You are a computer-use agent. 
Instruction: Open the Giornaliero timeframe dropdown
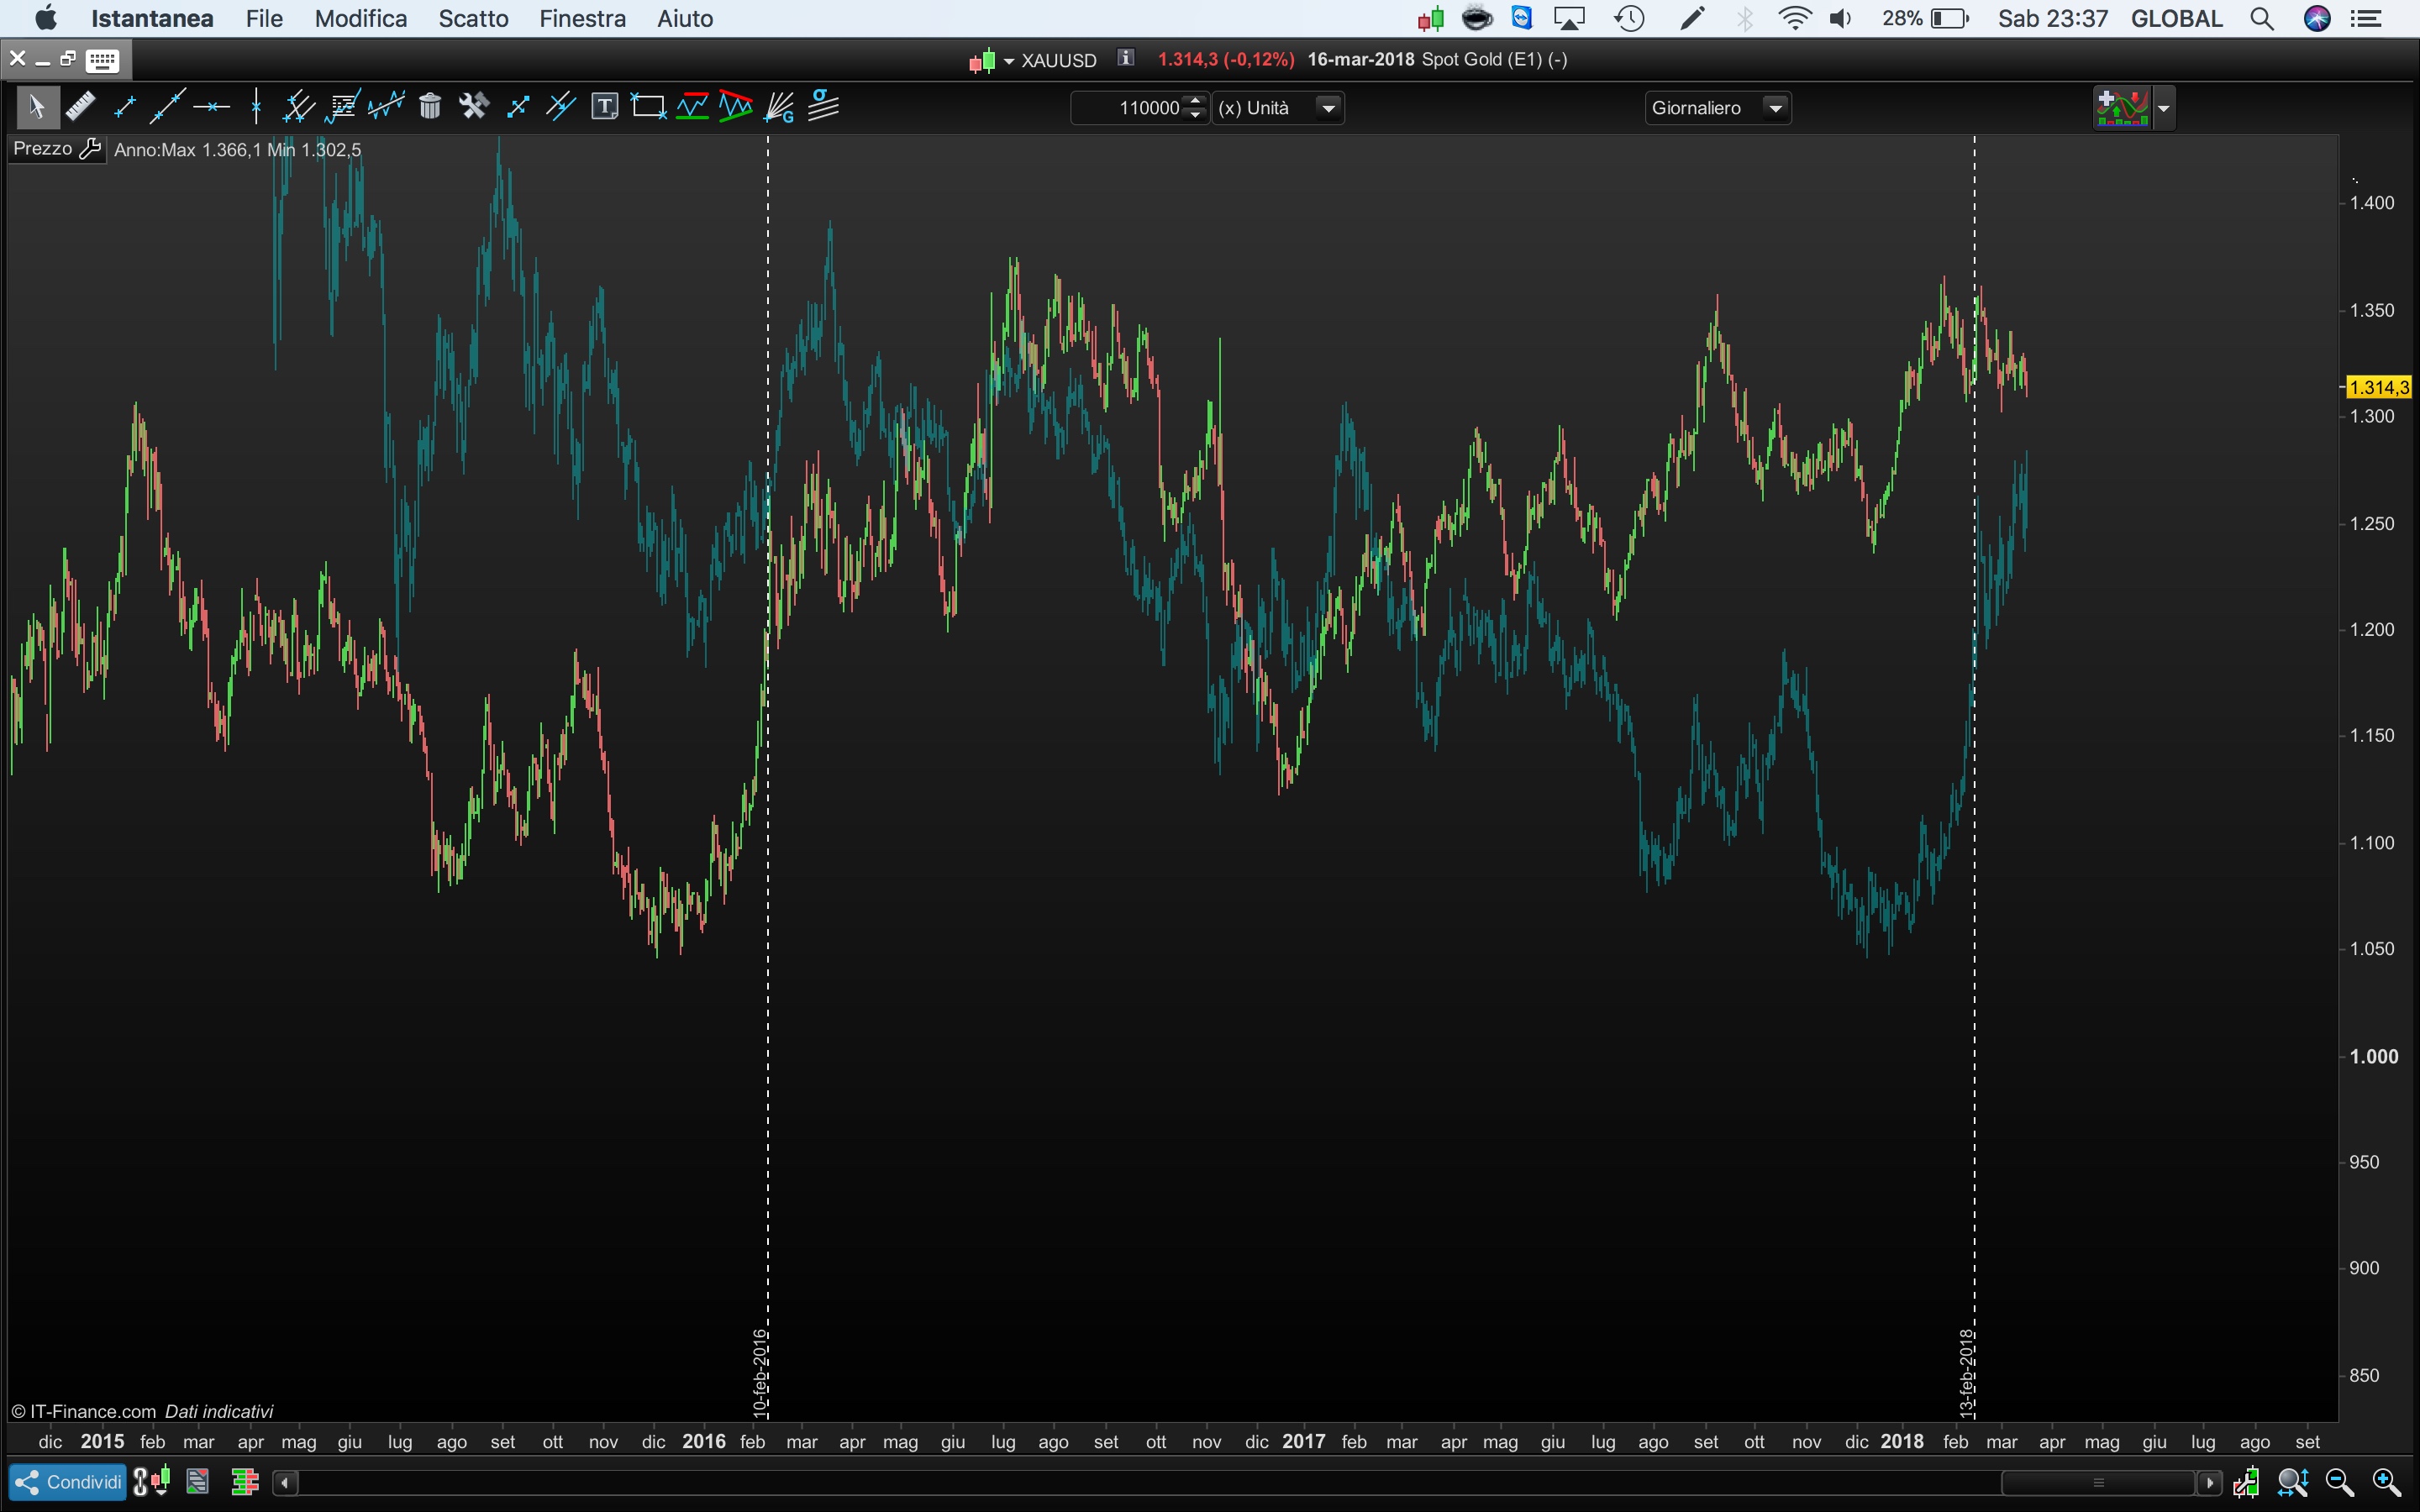pyautogui.click(x=1717, y=108)
